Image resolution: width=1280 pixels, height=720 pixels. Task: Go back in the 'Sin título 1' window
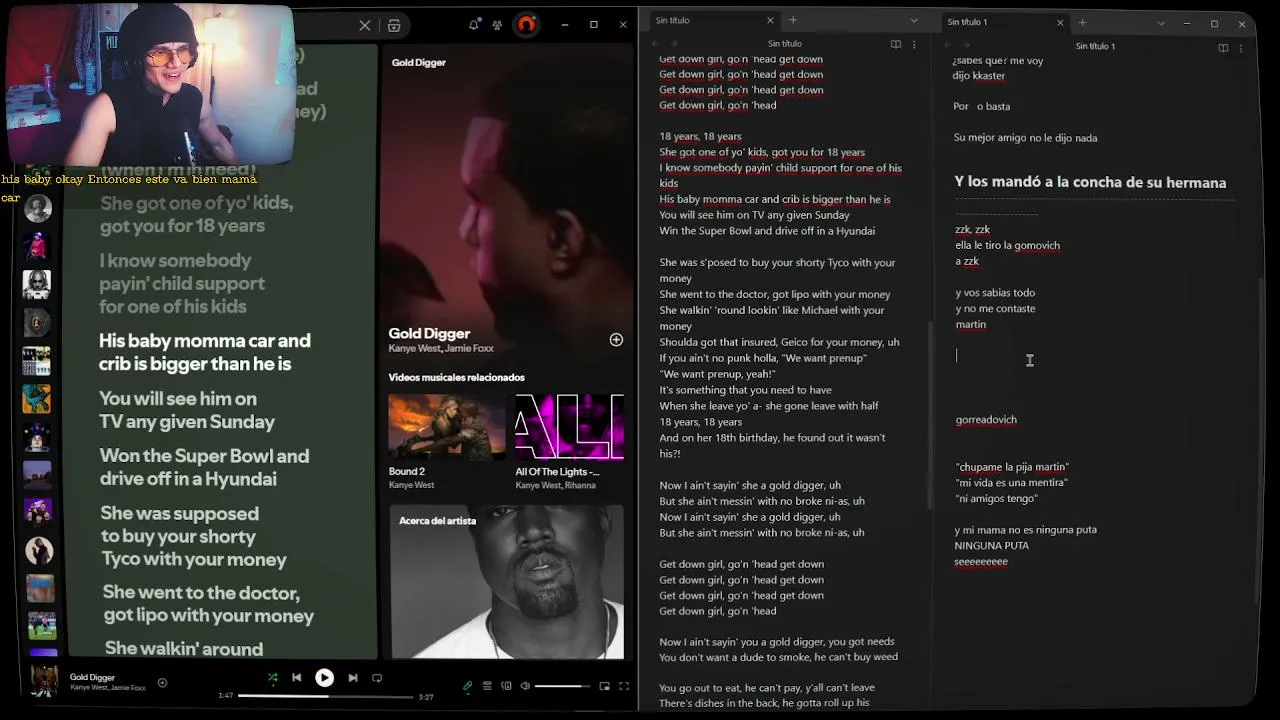949,46
